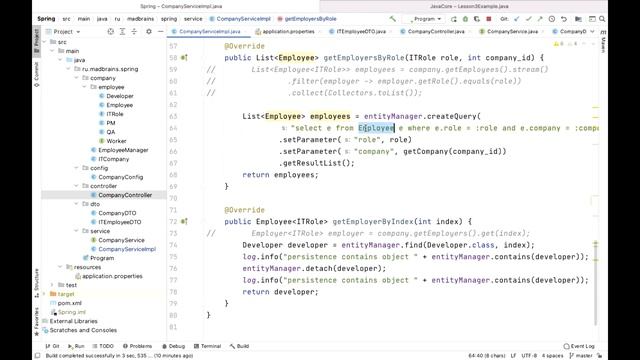This screenshot has height=360, width=640.
Task: Run with coverage icon in toolbar
Action: tap(477, 19)
